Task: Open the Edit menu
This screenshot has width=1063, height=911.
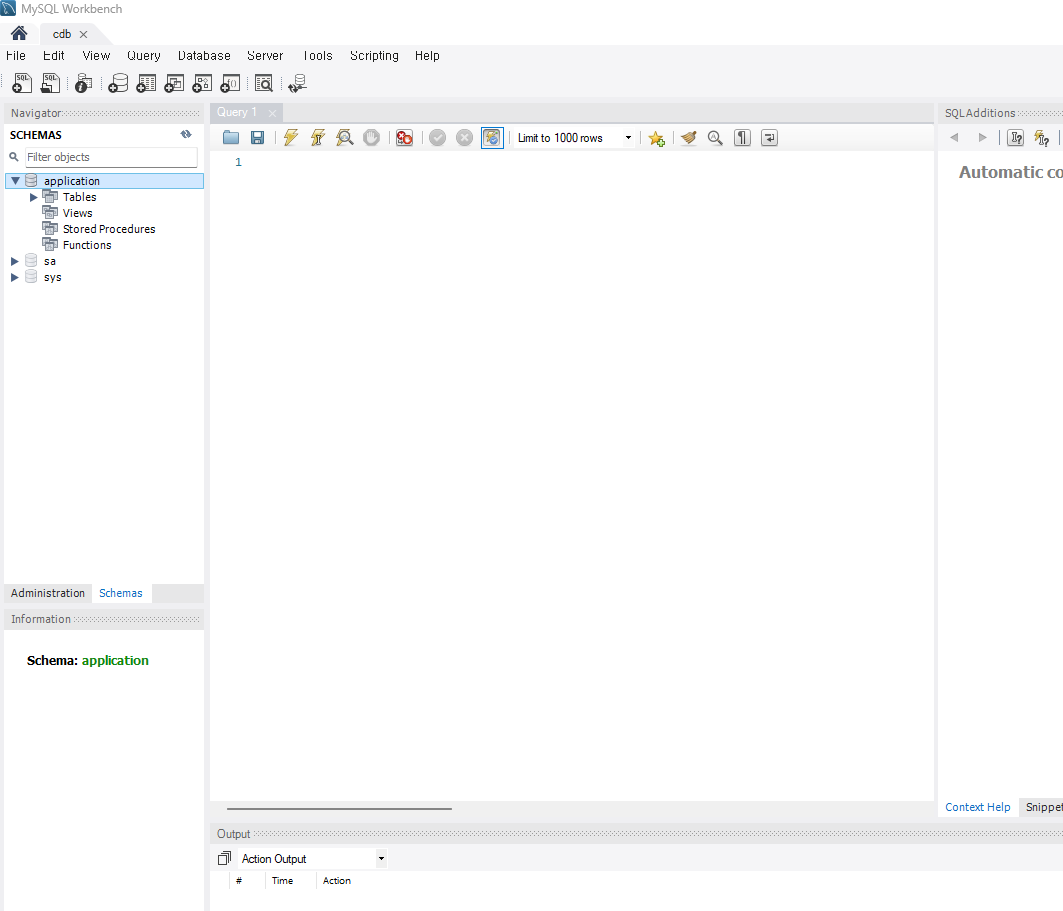Action: pyautogui.click(x=54, y=56)
